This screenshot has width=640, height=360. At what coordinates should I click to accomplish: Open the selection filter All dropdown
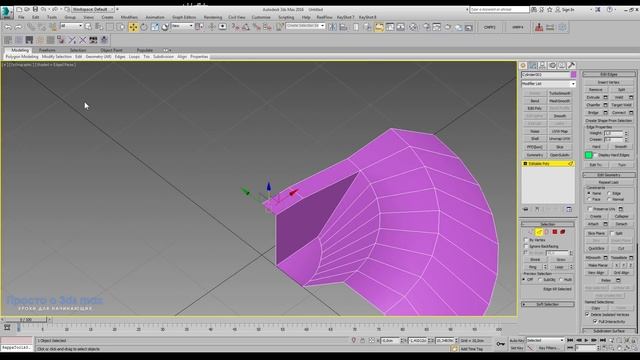[x=71, y=26]
